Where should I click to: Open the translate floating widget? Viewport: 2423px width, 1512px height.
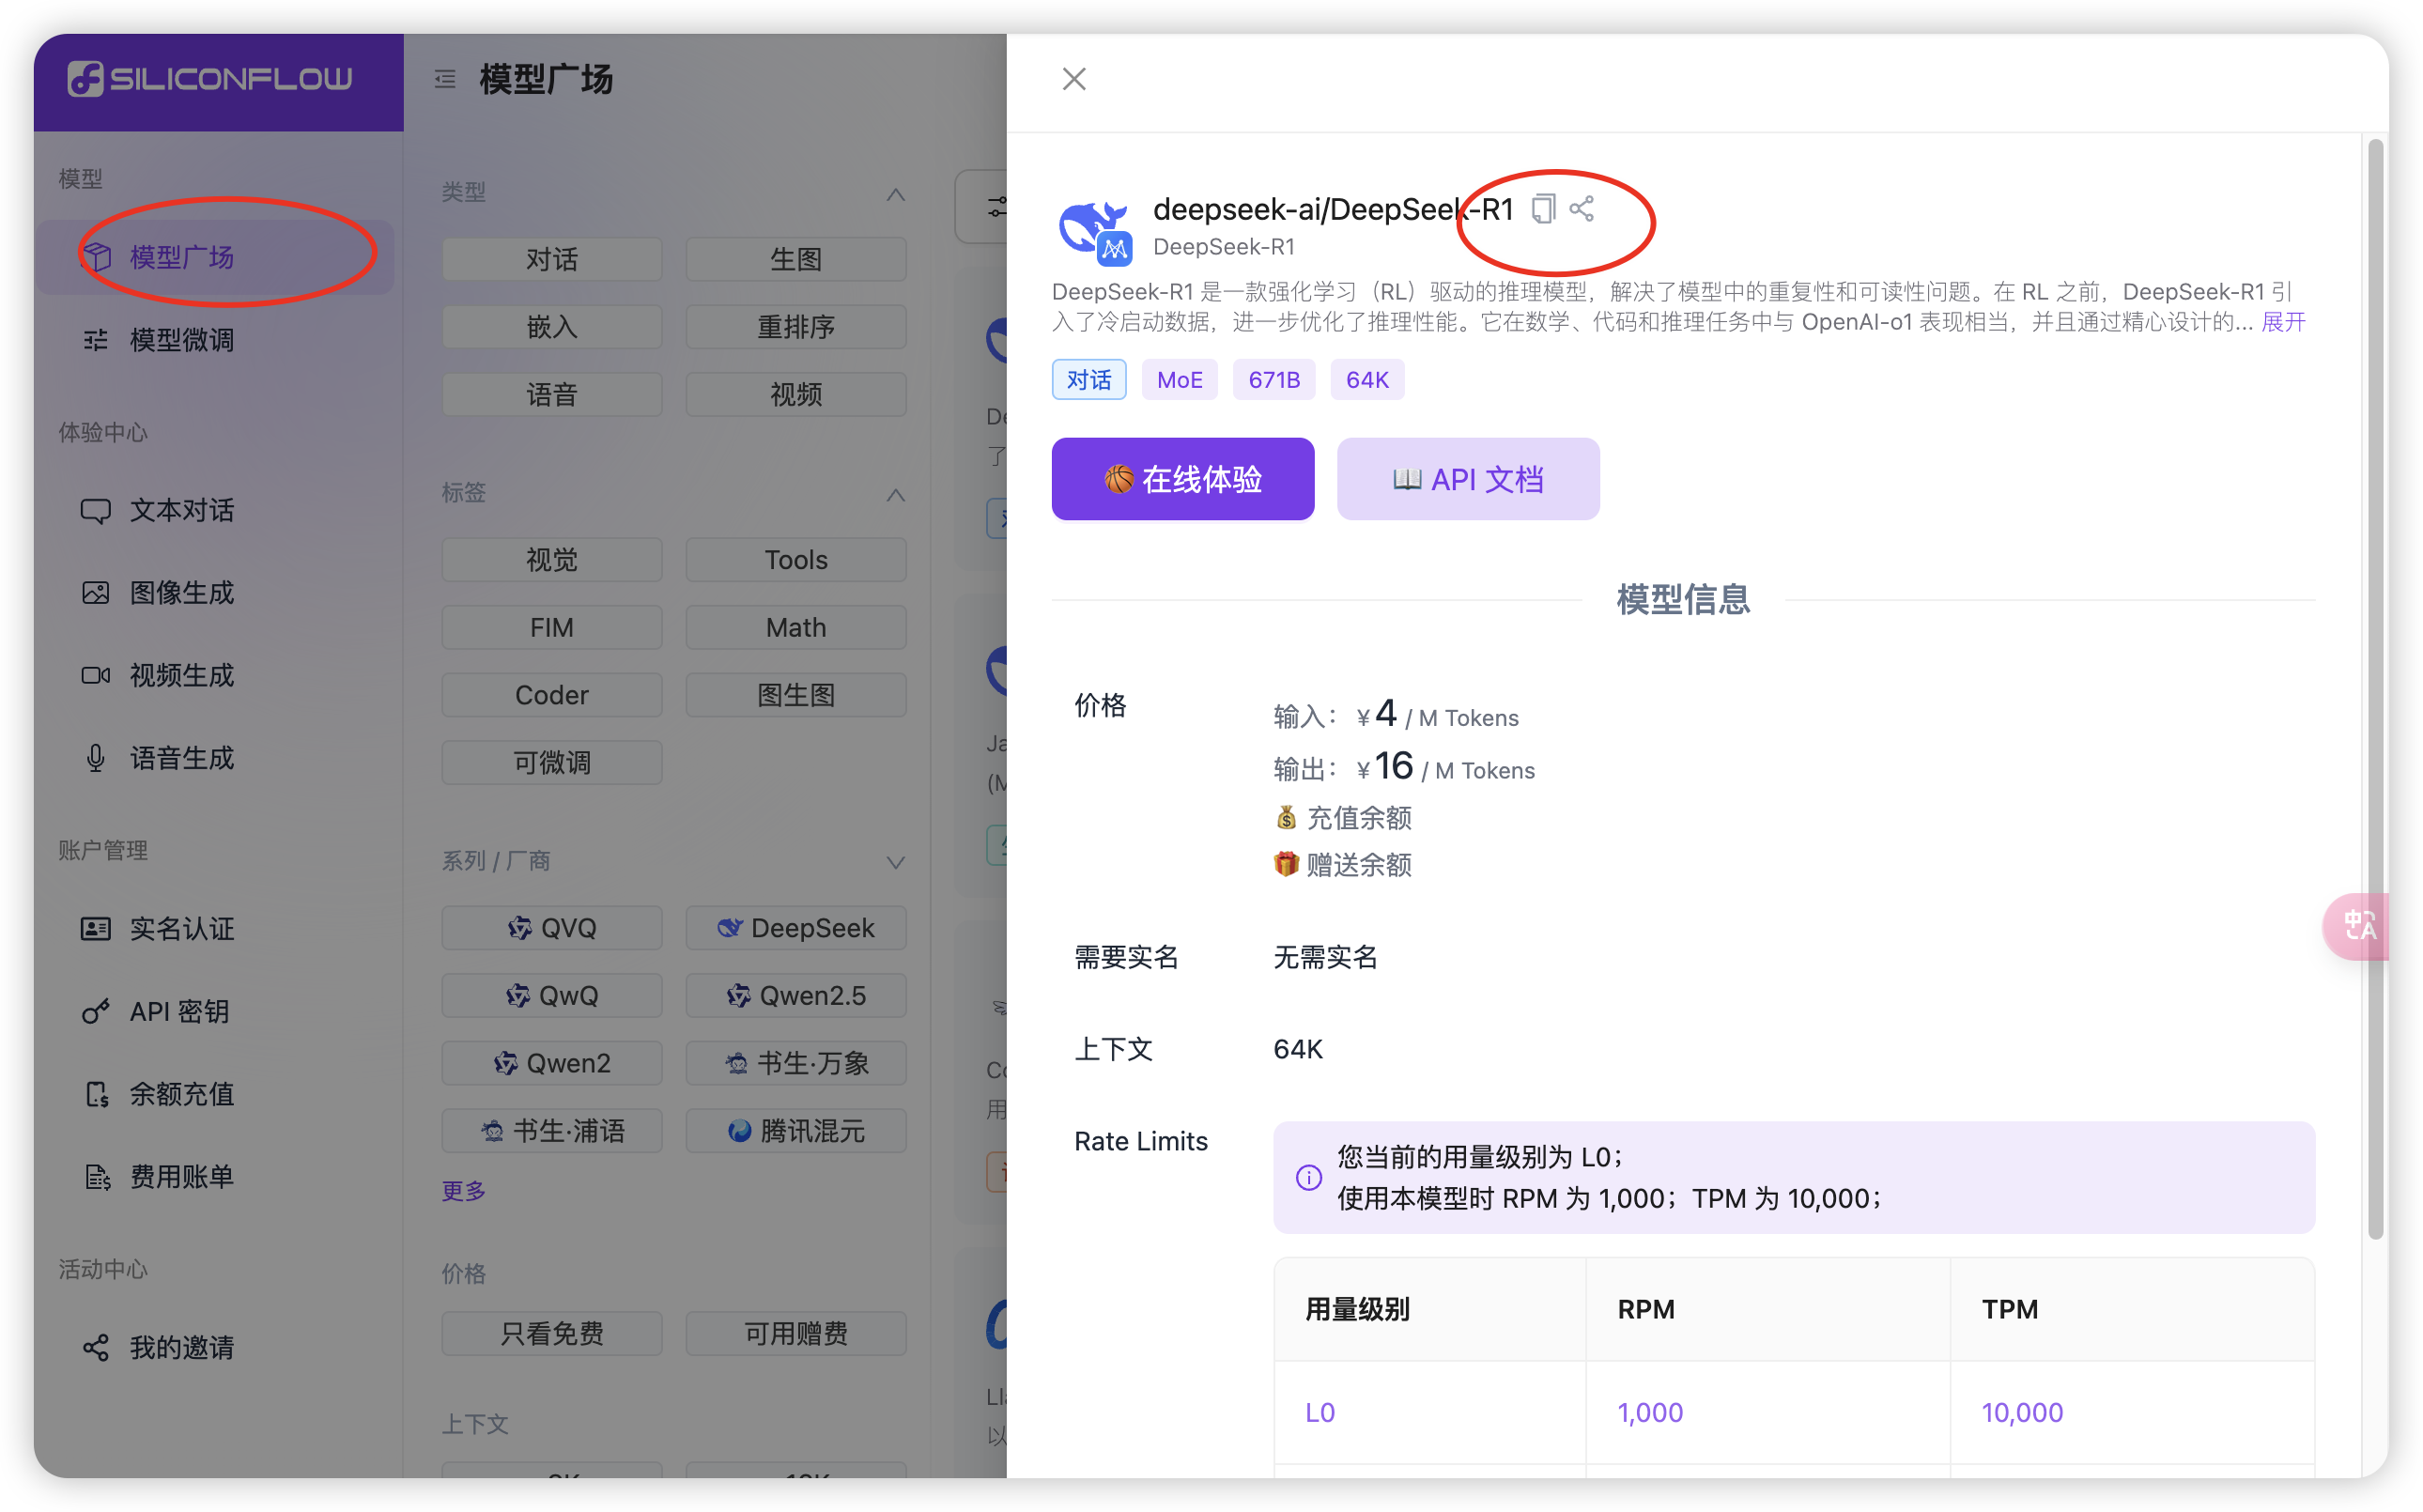pyautogui.click(x=2358, y=925)
